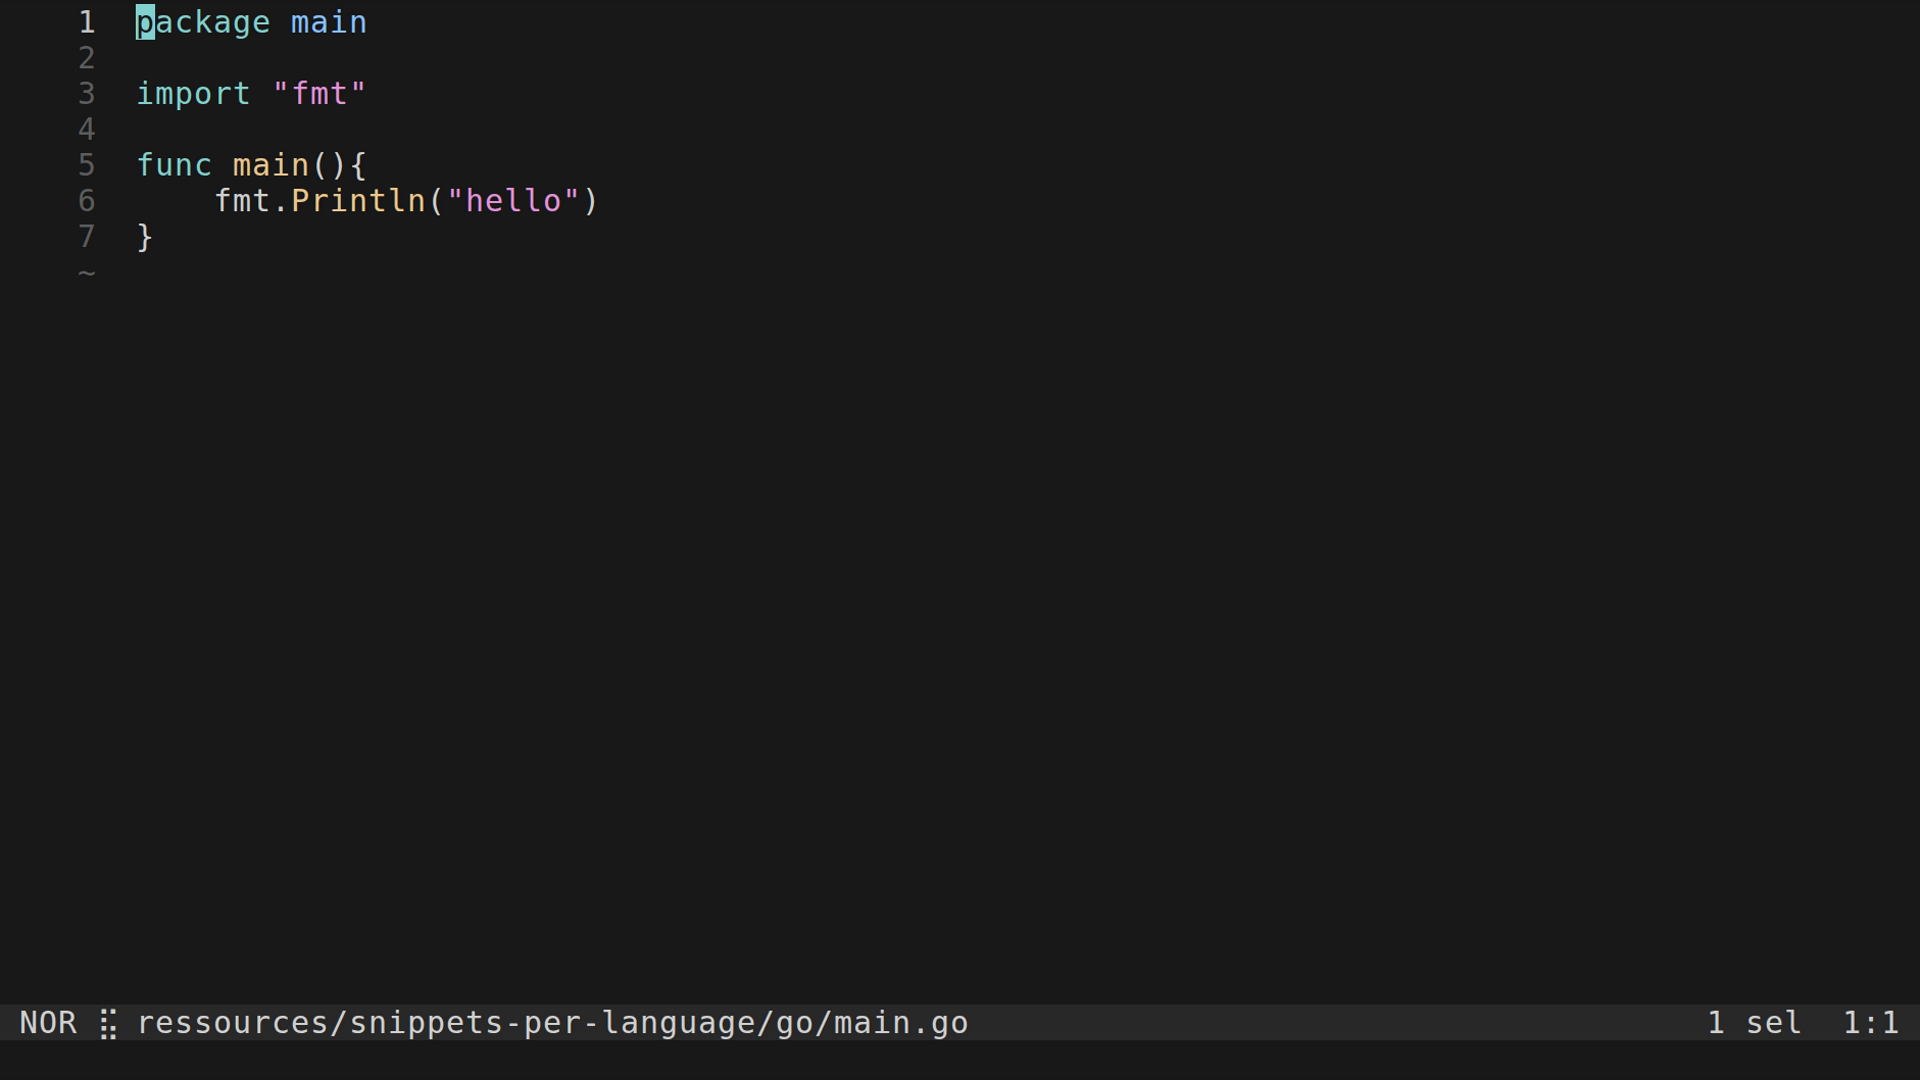This screenshot has height=1080, width=1920.
Task: Click the main function name on line 5
Action: [x=271, y=165]
